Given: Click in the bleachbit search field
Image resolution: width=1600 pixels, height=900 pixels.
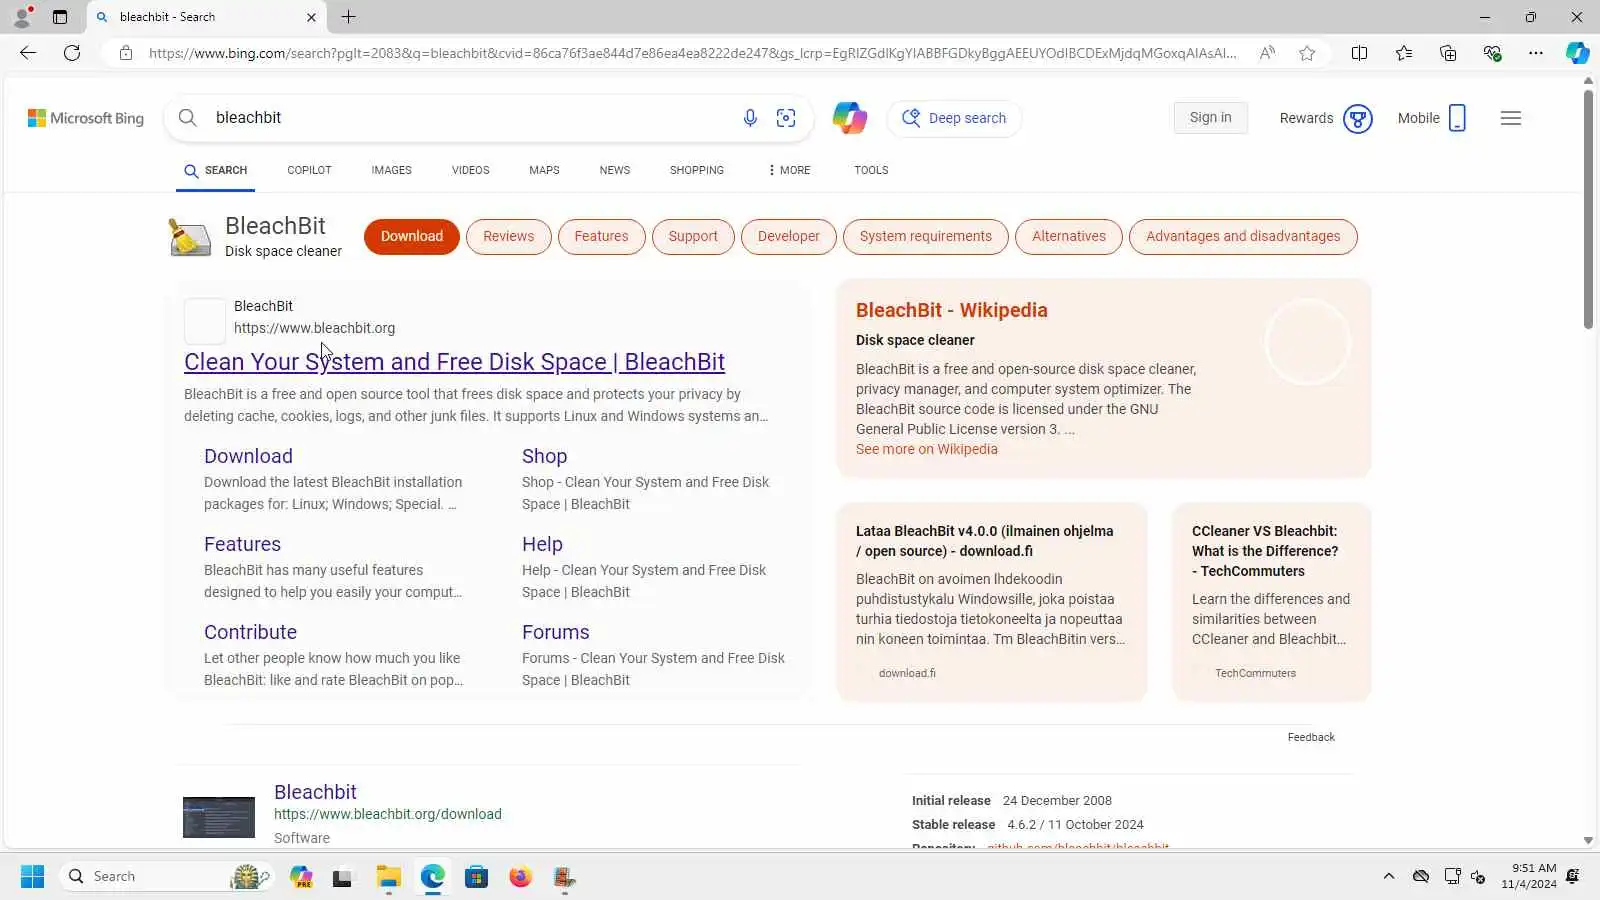Looking at the screenshot, I should (x=470, y=118).
